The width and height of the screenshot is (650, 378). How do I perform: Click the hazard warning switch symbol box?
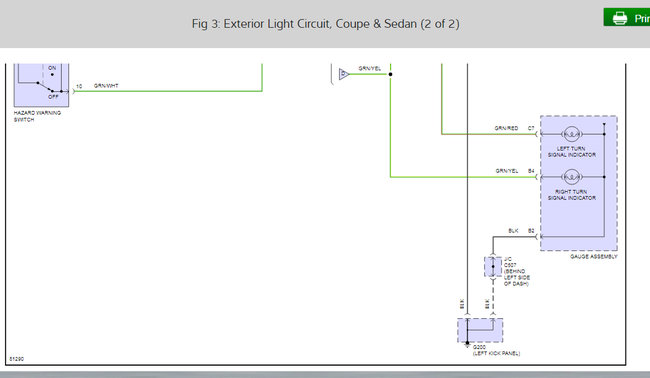tap(41, 85)
